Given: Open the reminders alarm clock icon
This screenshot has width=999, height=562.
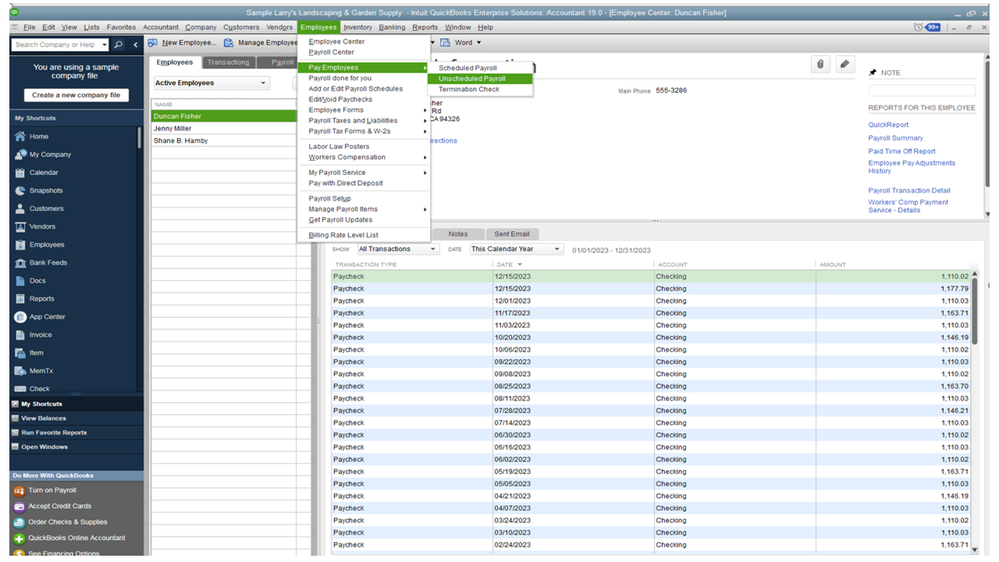Looking at the screenshot, I should (x=919, y=27).
